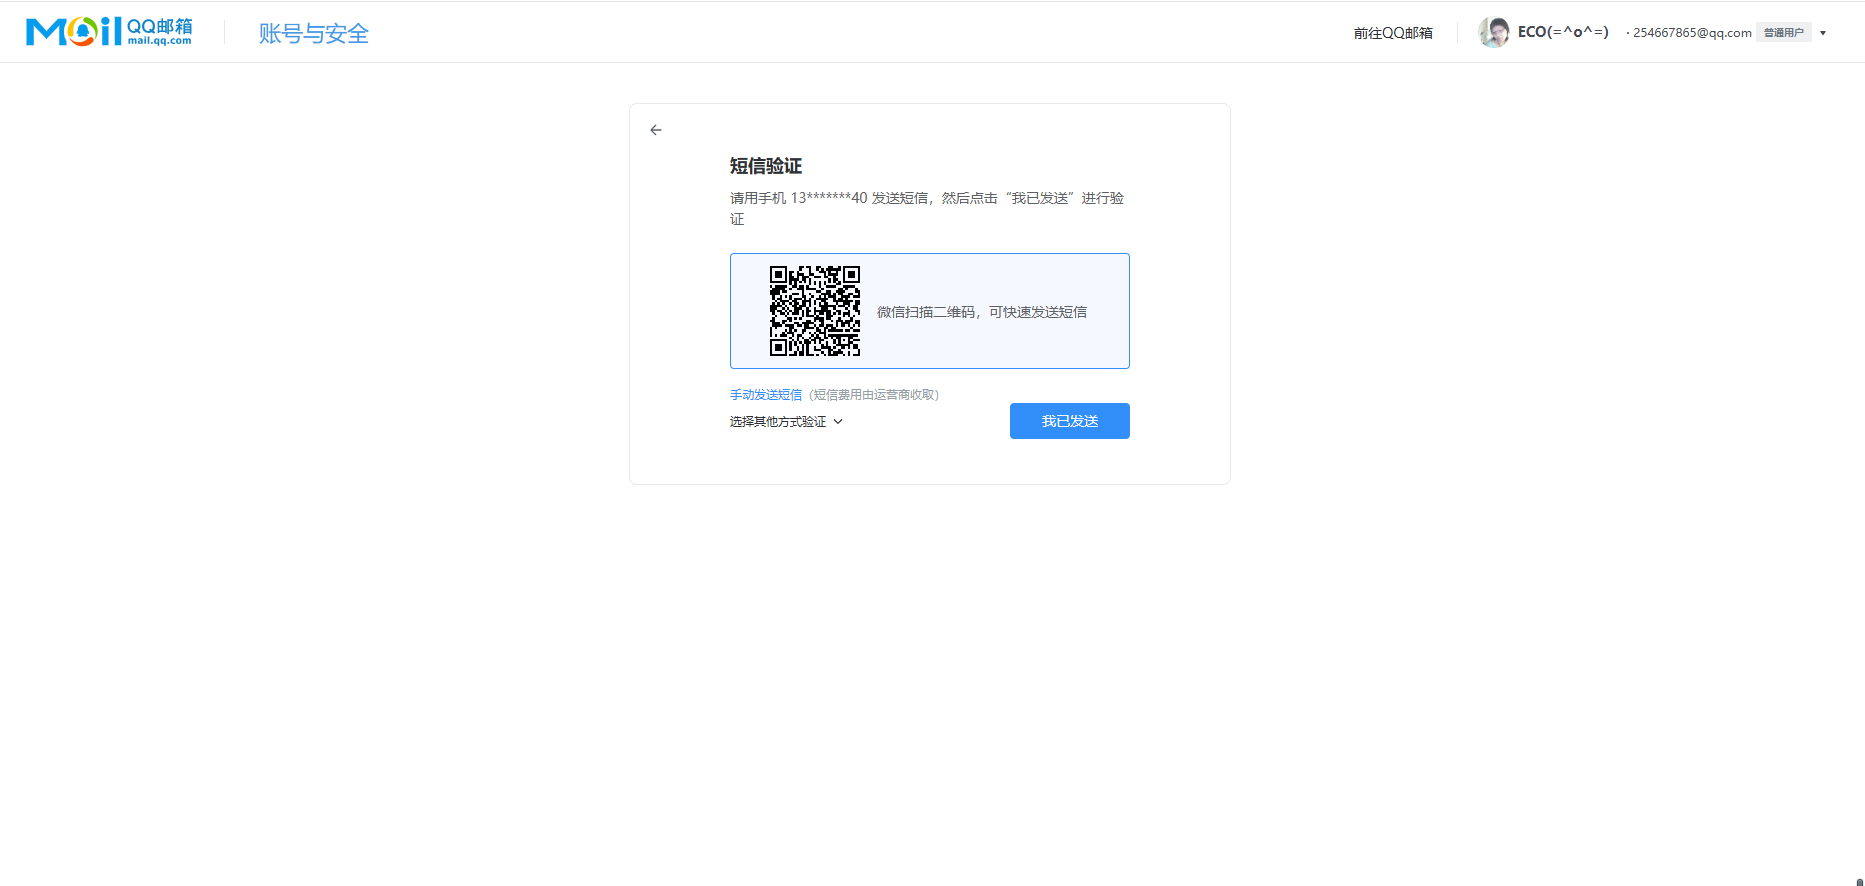Click the small gray icon at page bottom corner
Screen dimensions: 1865x886
[x=1859, y=882]
